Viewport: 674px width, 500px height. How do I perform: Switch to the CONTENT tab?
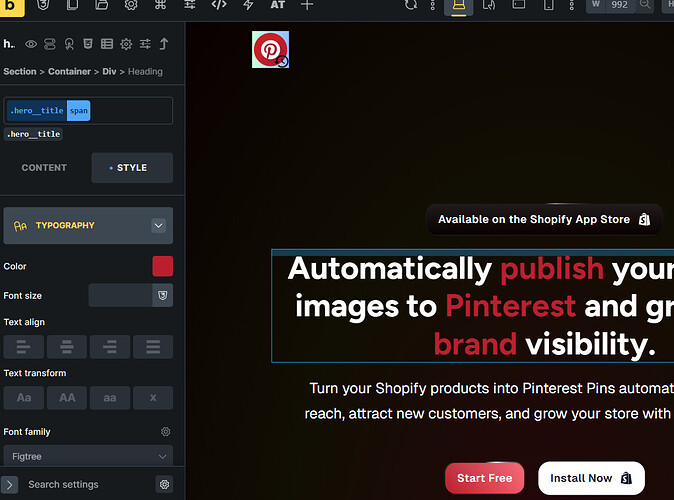44,168
